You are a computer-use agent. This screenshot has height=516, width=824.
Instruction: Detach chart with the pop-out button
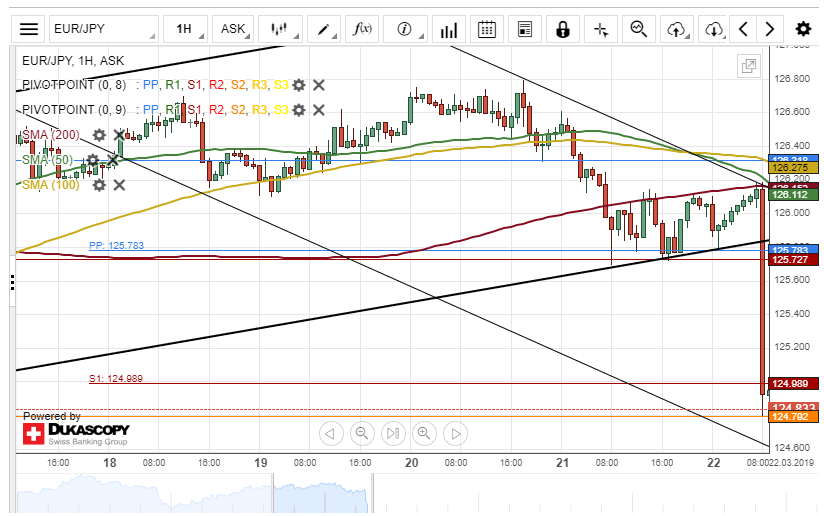[x=747, y=66]
